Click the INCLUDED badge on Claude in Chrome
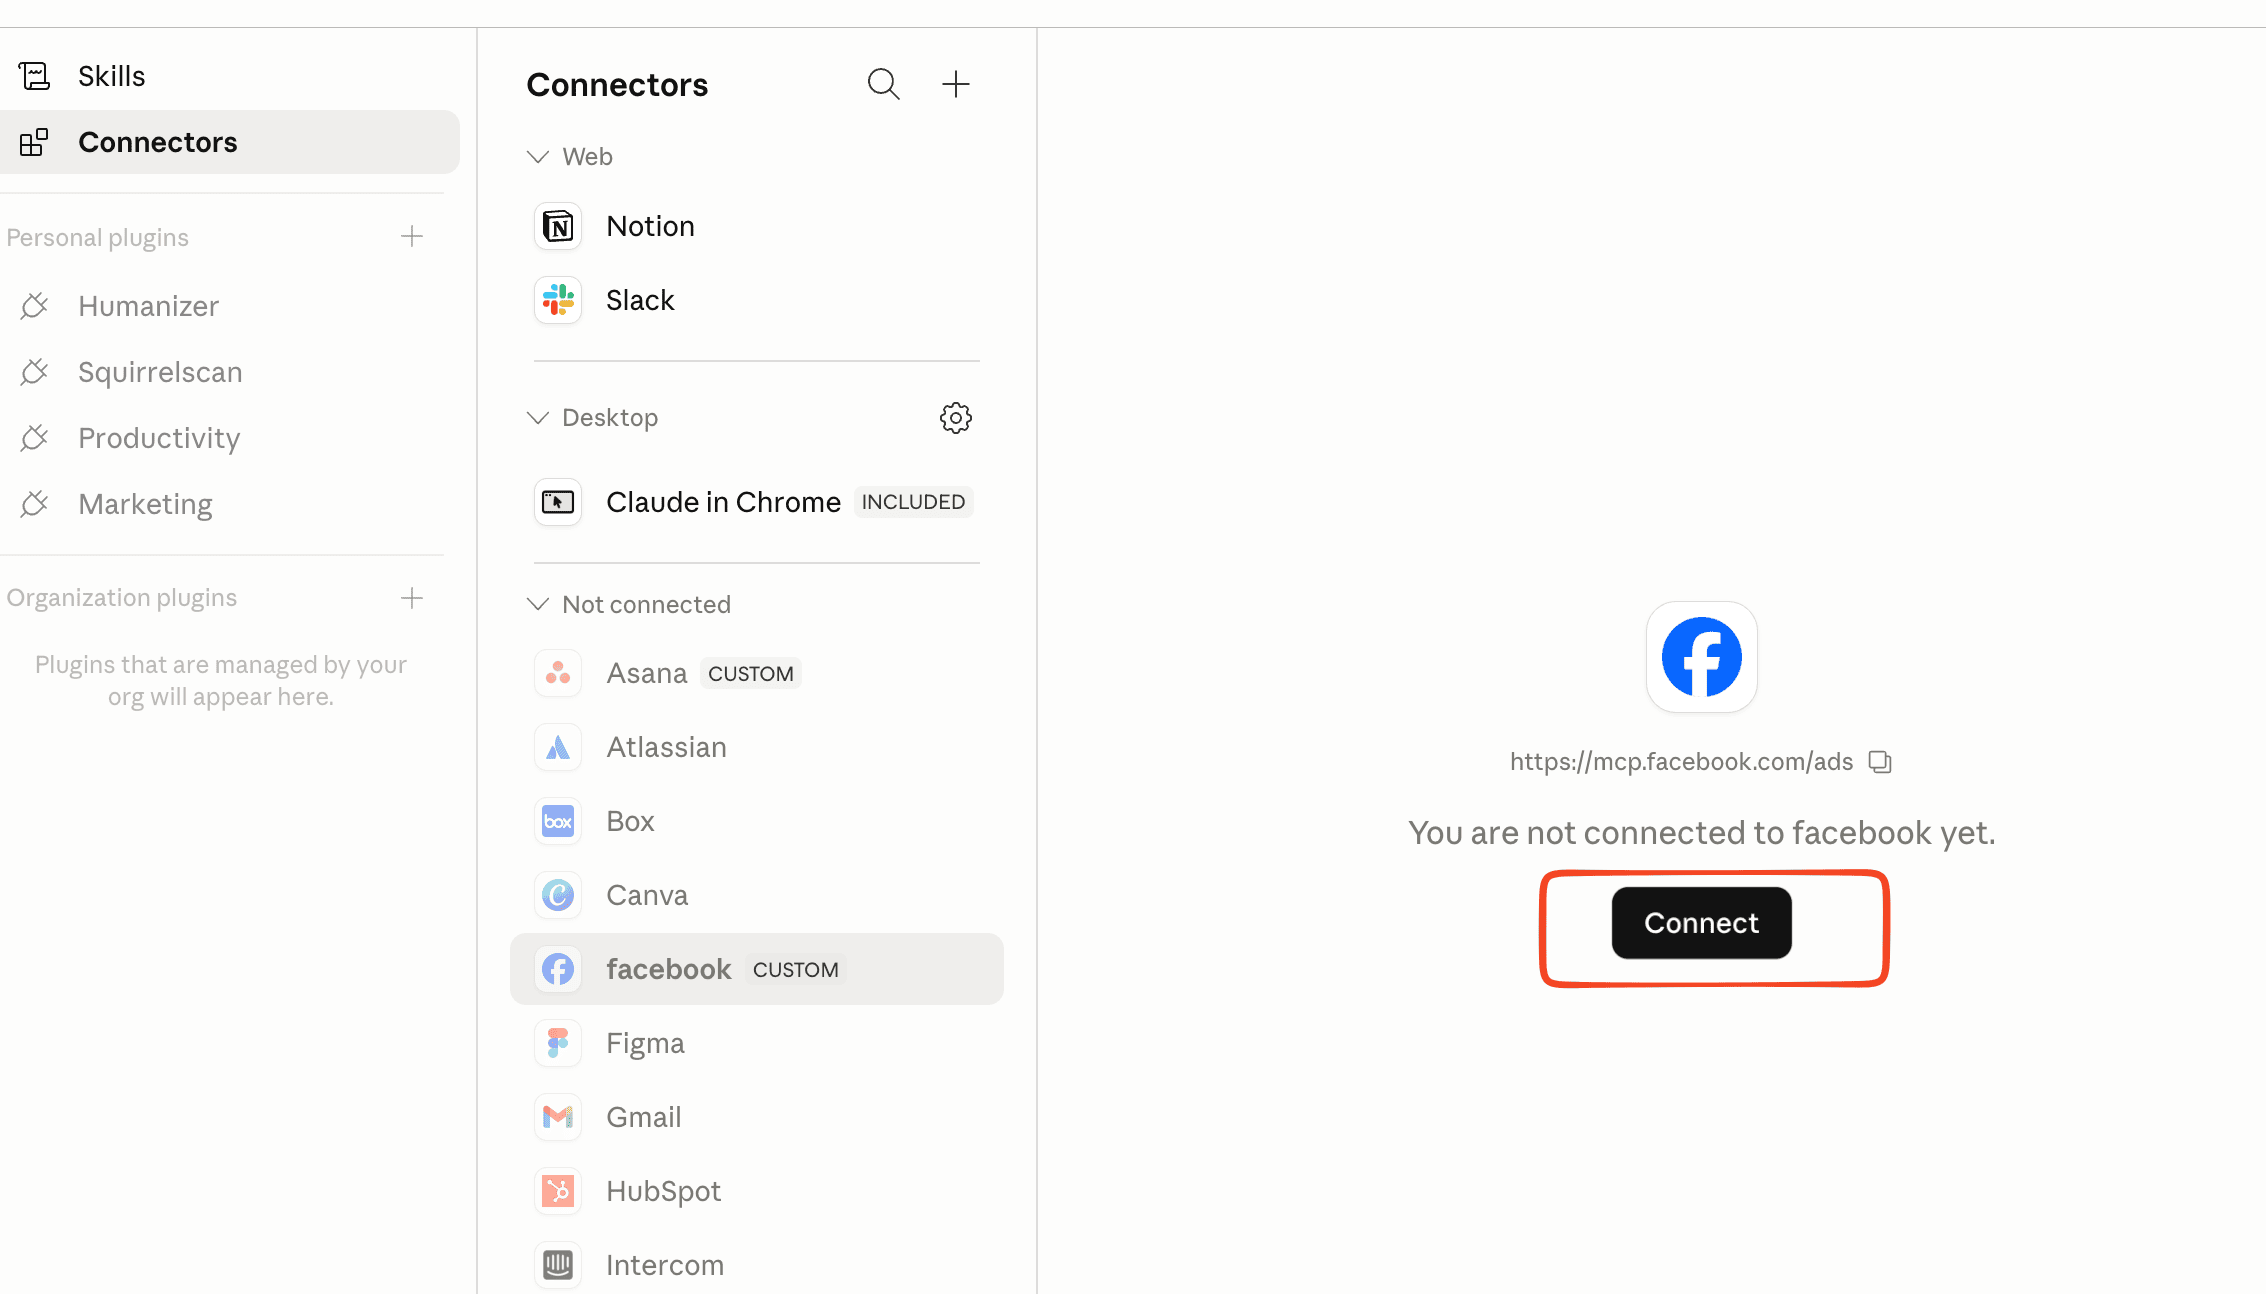The width and height of the screenshot is (2266, 1294). pos(913,502)
